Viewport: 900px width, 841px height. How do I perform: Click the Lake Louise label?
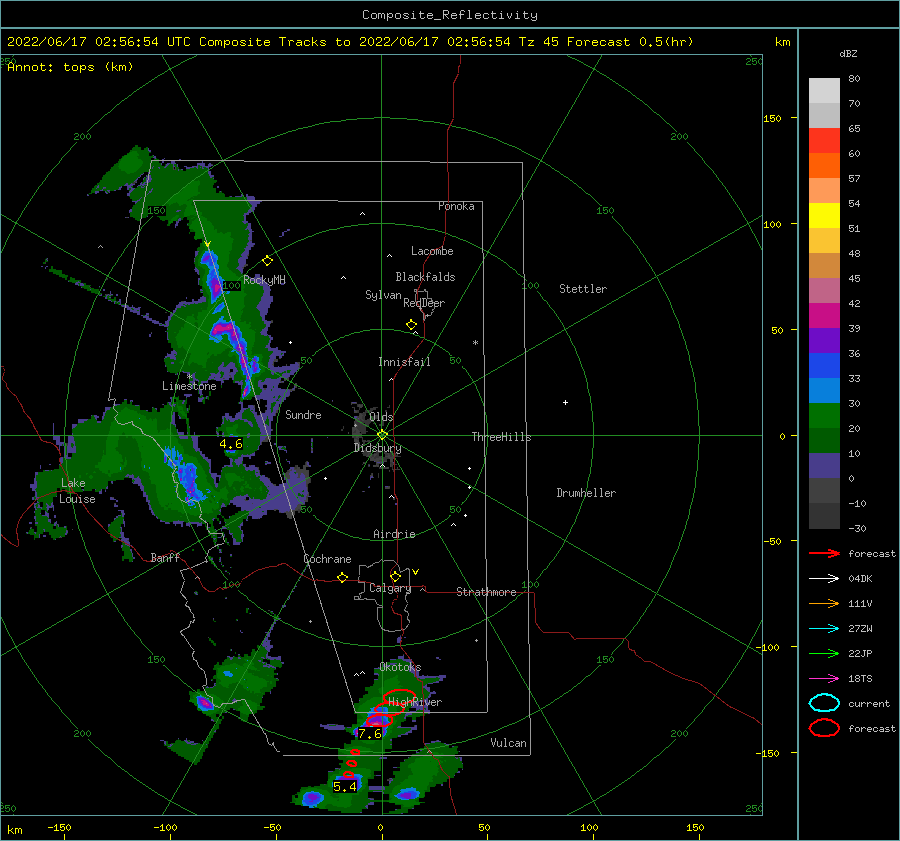(78, 491)
